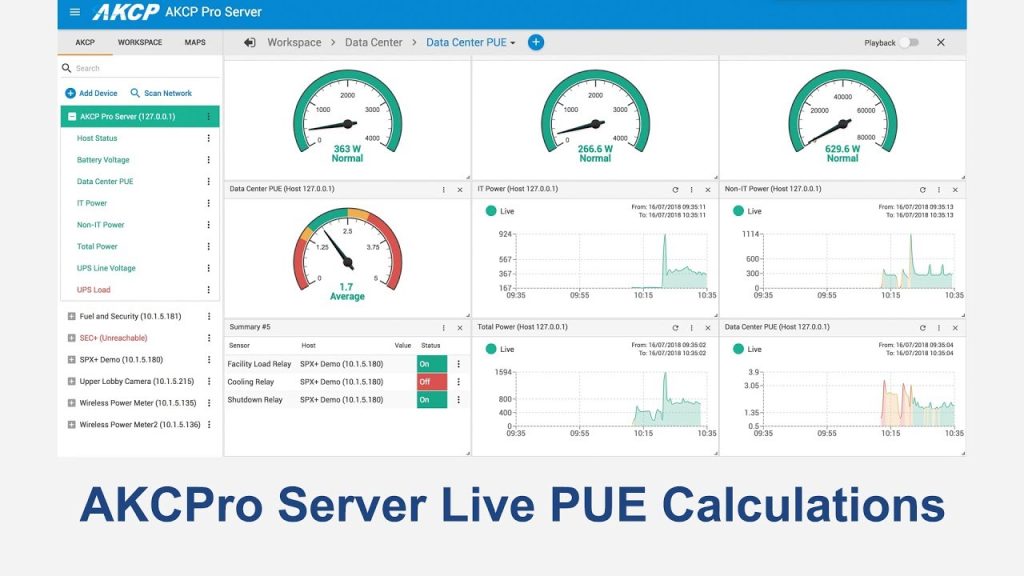Image resolution: width=1024 pixels, height=576 pixels.
Task: Expand Upper Lobby Camera node
Action: [71, 381]
